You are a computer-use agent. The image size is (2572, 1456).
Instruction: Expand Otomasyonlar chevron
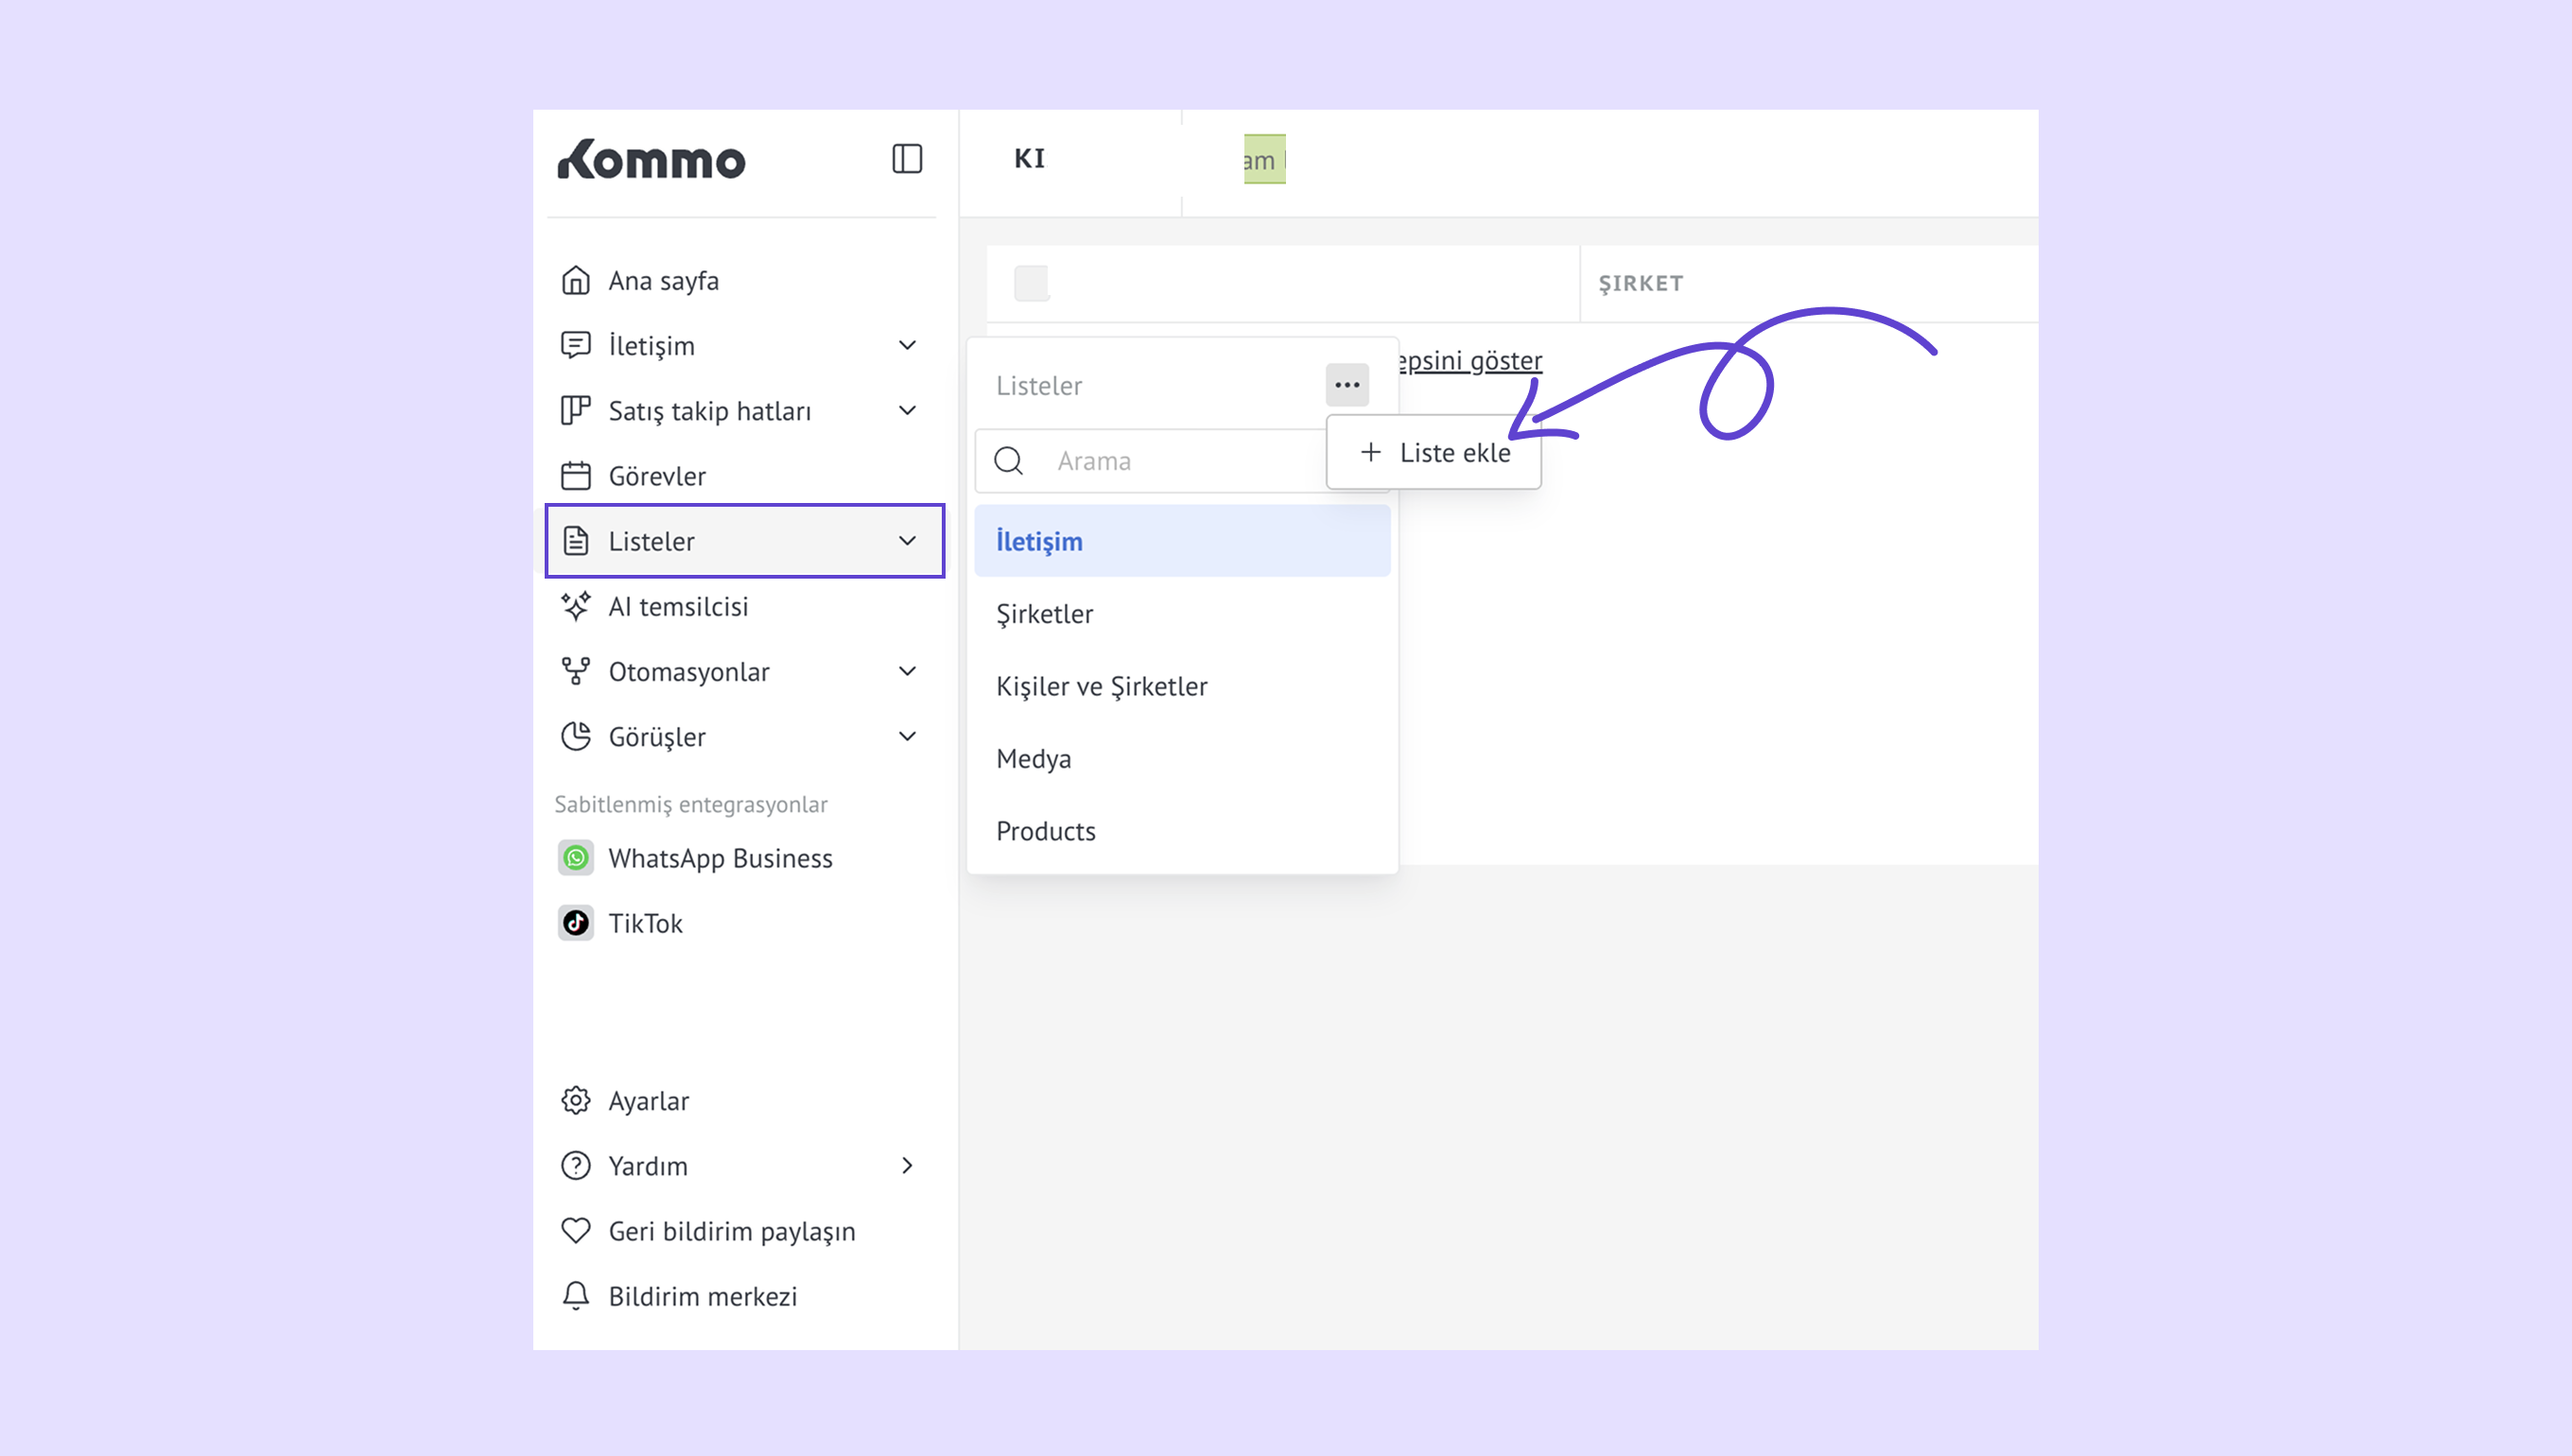pos(907,671)
